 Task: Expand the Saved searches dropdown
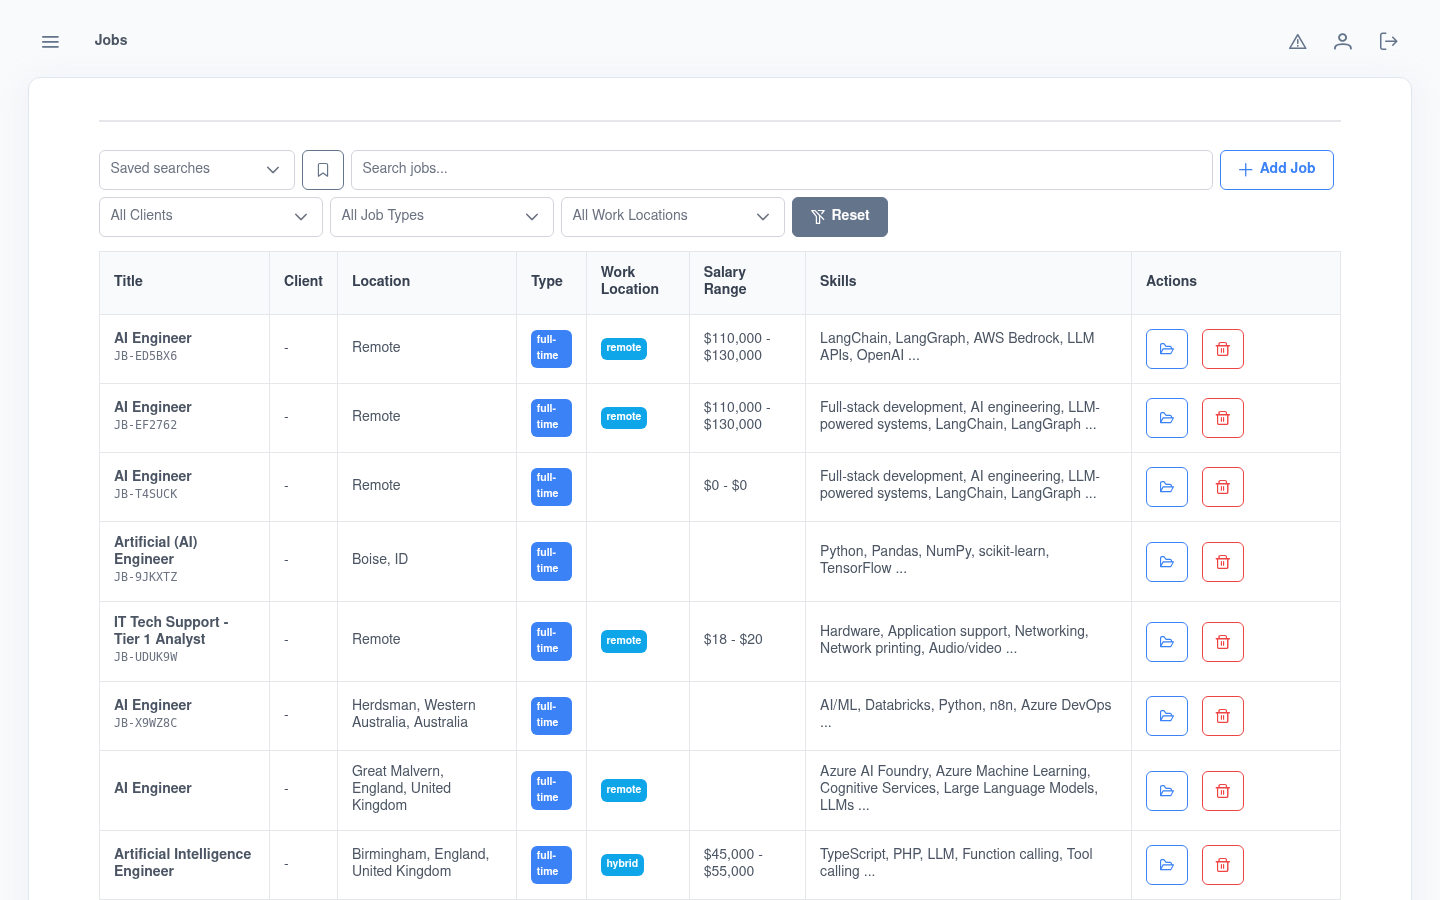click(x=197, y=170)
